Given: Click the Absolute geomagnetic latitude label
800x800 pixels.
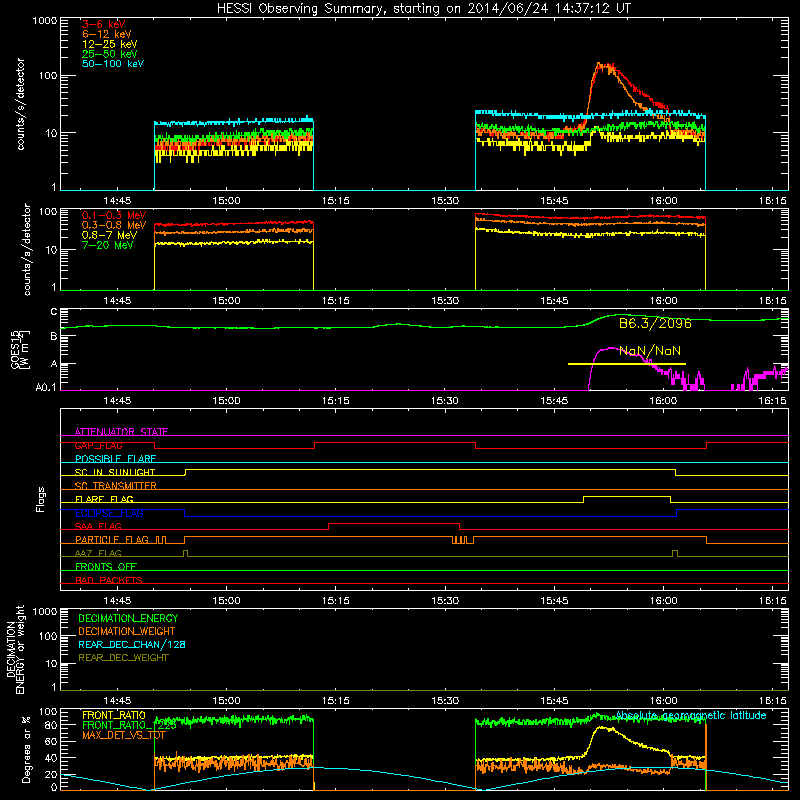Looking at the screenshot, I should (x=691, y=715).
